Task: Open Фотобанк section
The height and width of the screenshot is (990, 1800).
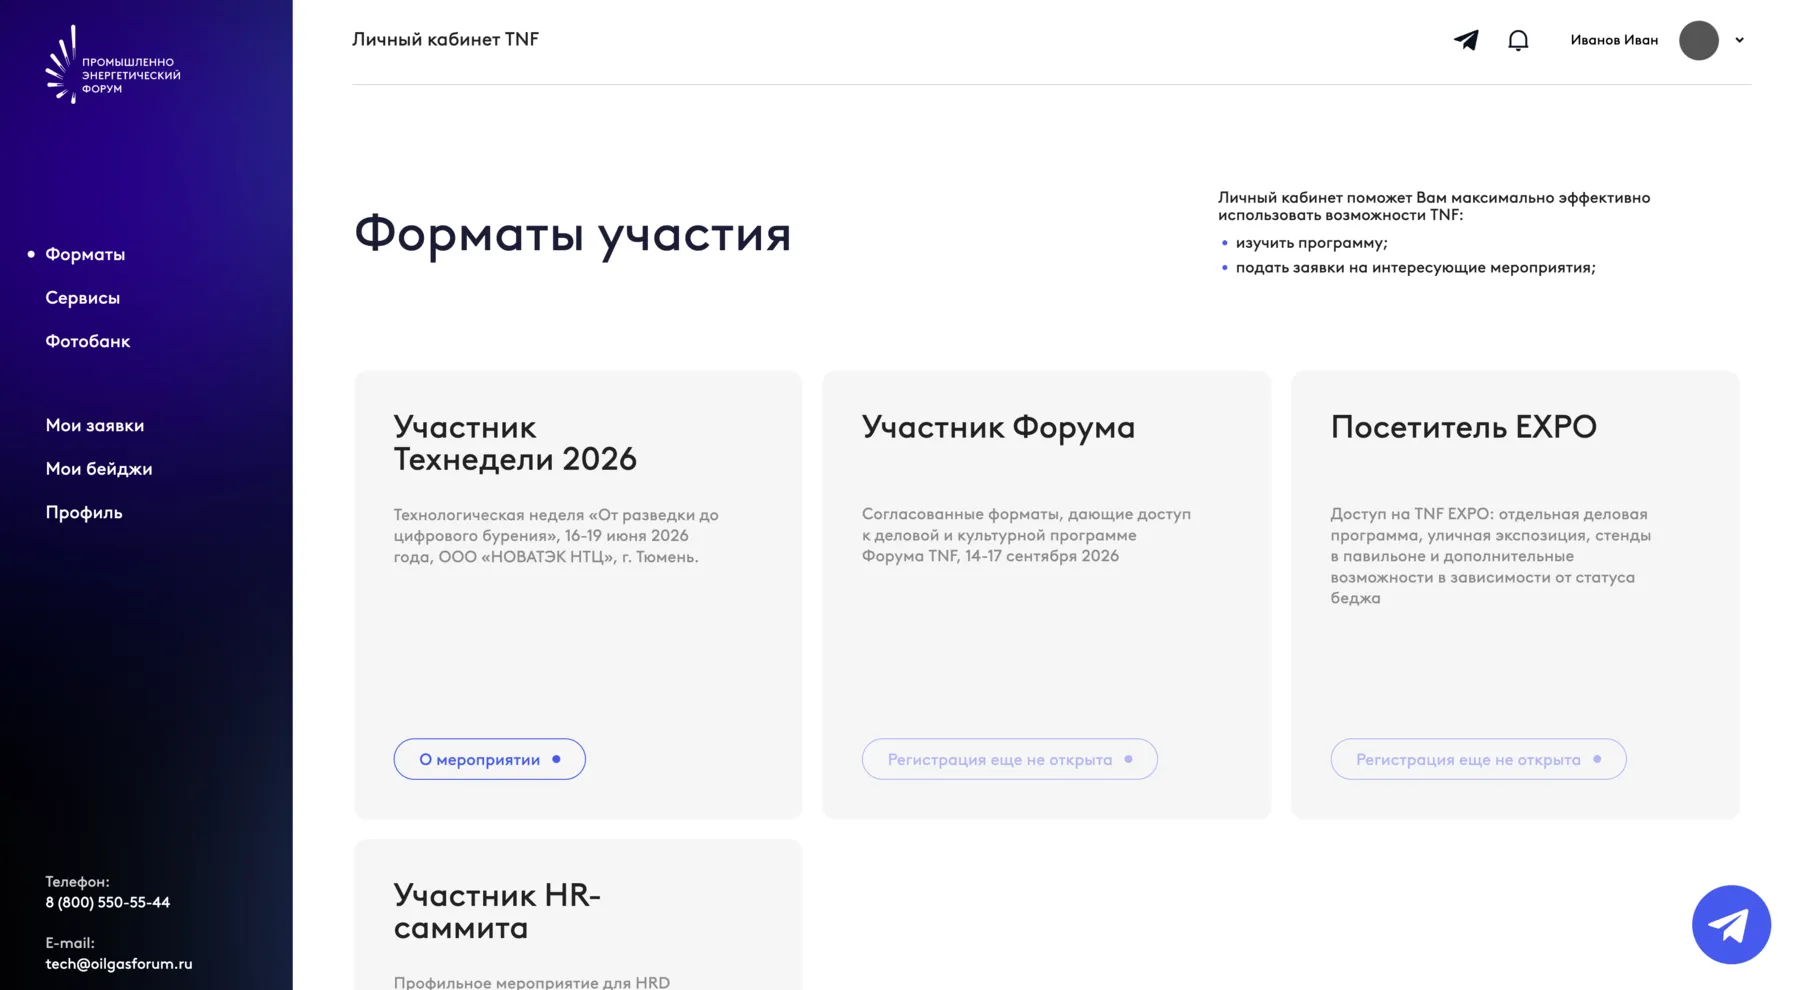Action: click(88, 341)
